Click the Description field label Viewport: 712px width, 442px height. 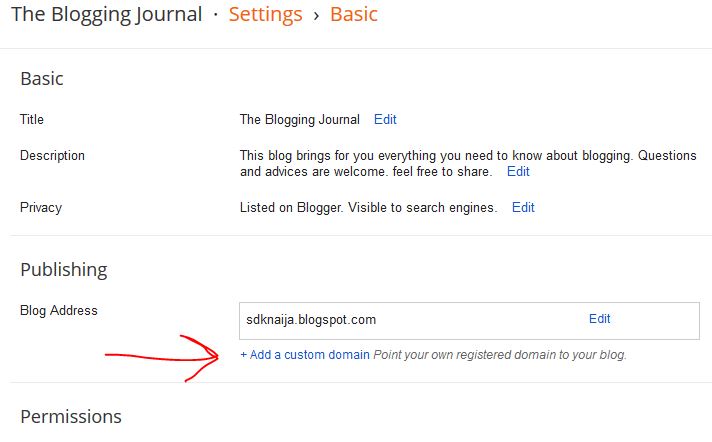(x=52, y=155)
